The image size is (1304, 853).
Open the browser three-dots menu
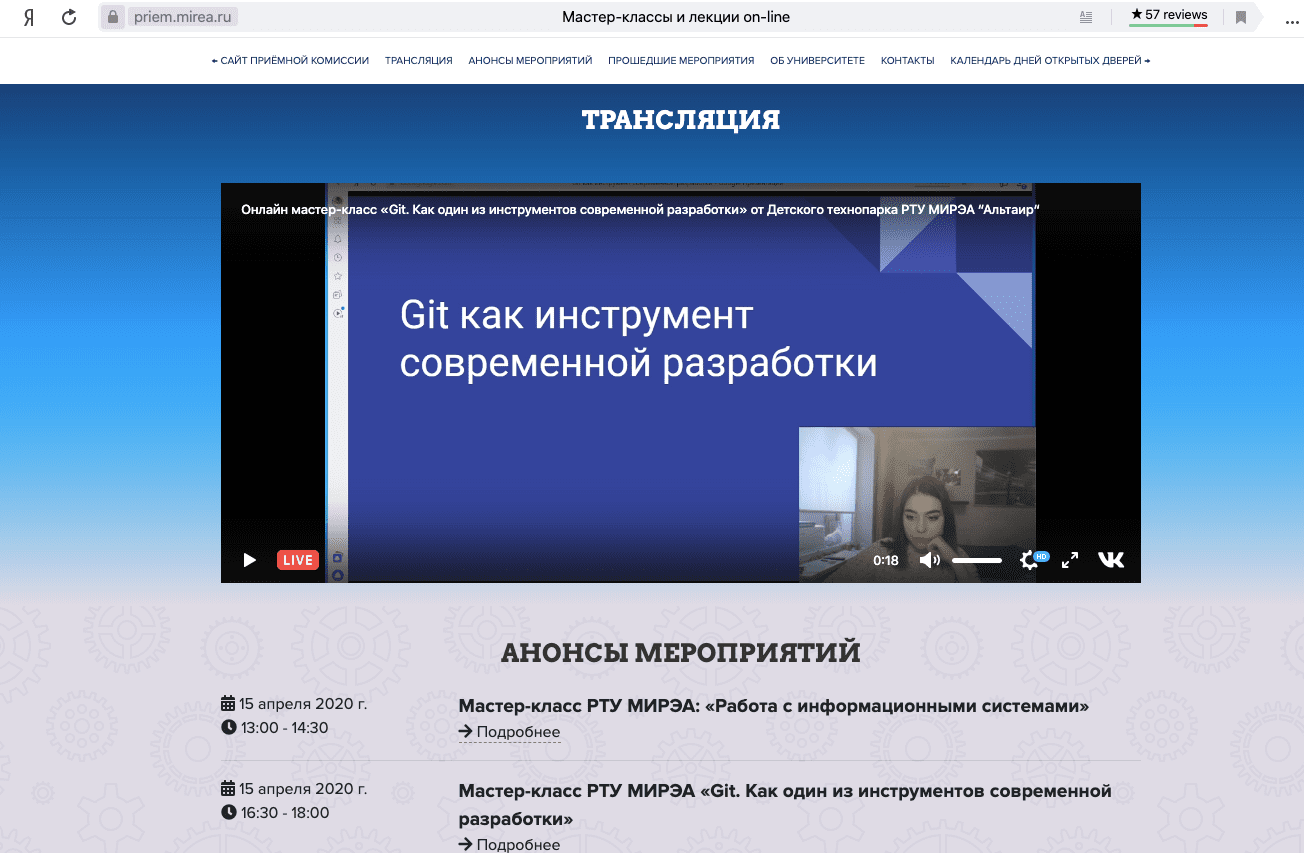(1291, 21)
